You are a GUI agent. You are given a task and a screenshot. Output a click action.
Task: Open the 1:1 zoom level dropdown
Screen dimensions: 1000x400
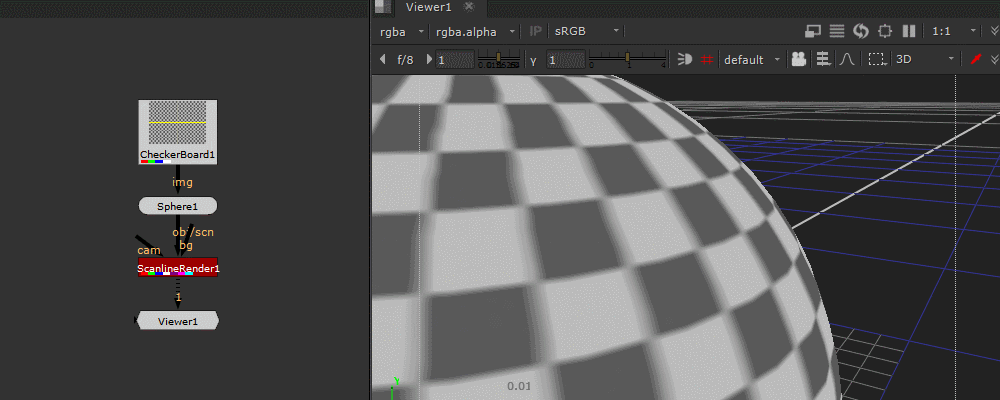pyautogui.click(x=954, y=31)
